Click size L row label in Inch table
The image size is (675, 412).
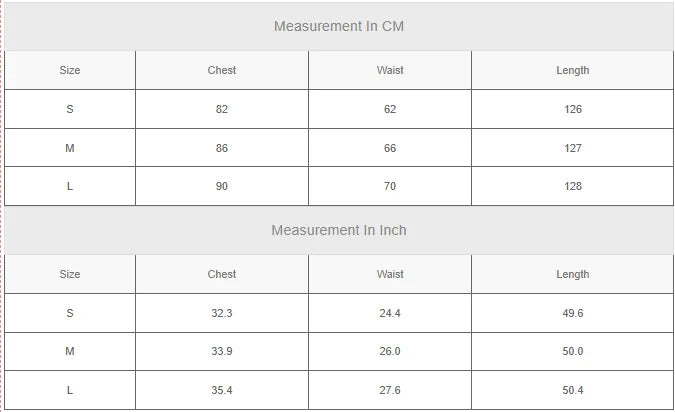click(x=70, y=390)
